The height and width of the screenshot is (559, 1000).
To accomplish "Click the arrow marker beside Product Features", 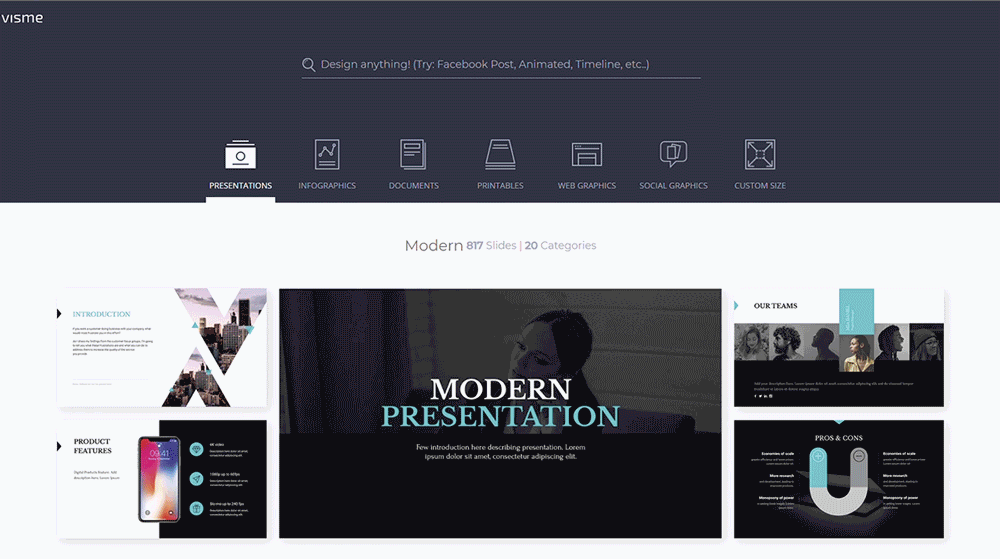I will click(x=59, y=446).
